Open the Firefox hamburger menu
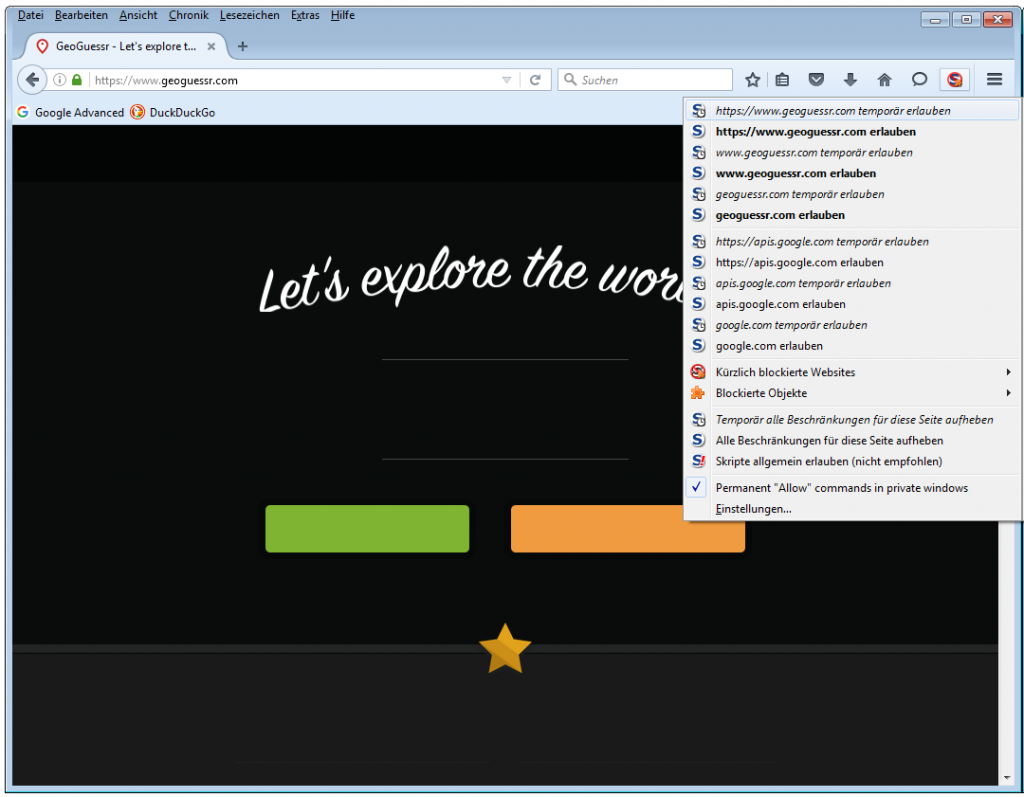 click(x=995, y=80)
